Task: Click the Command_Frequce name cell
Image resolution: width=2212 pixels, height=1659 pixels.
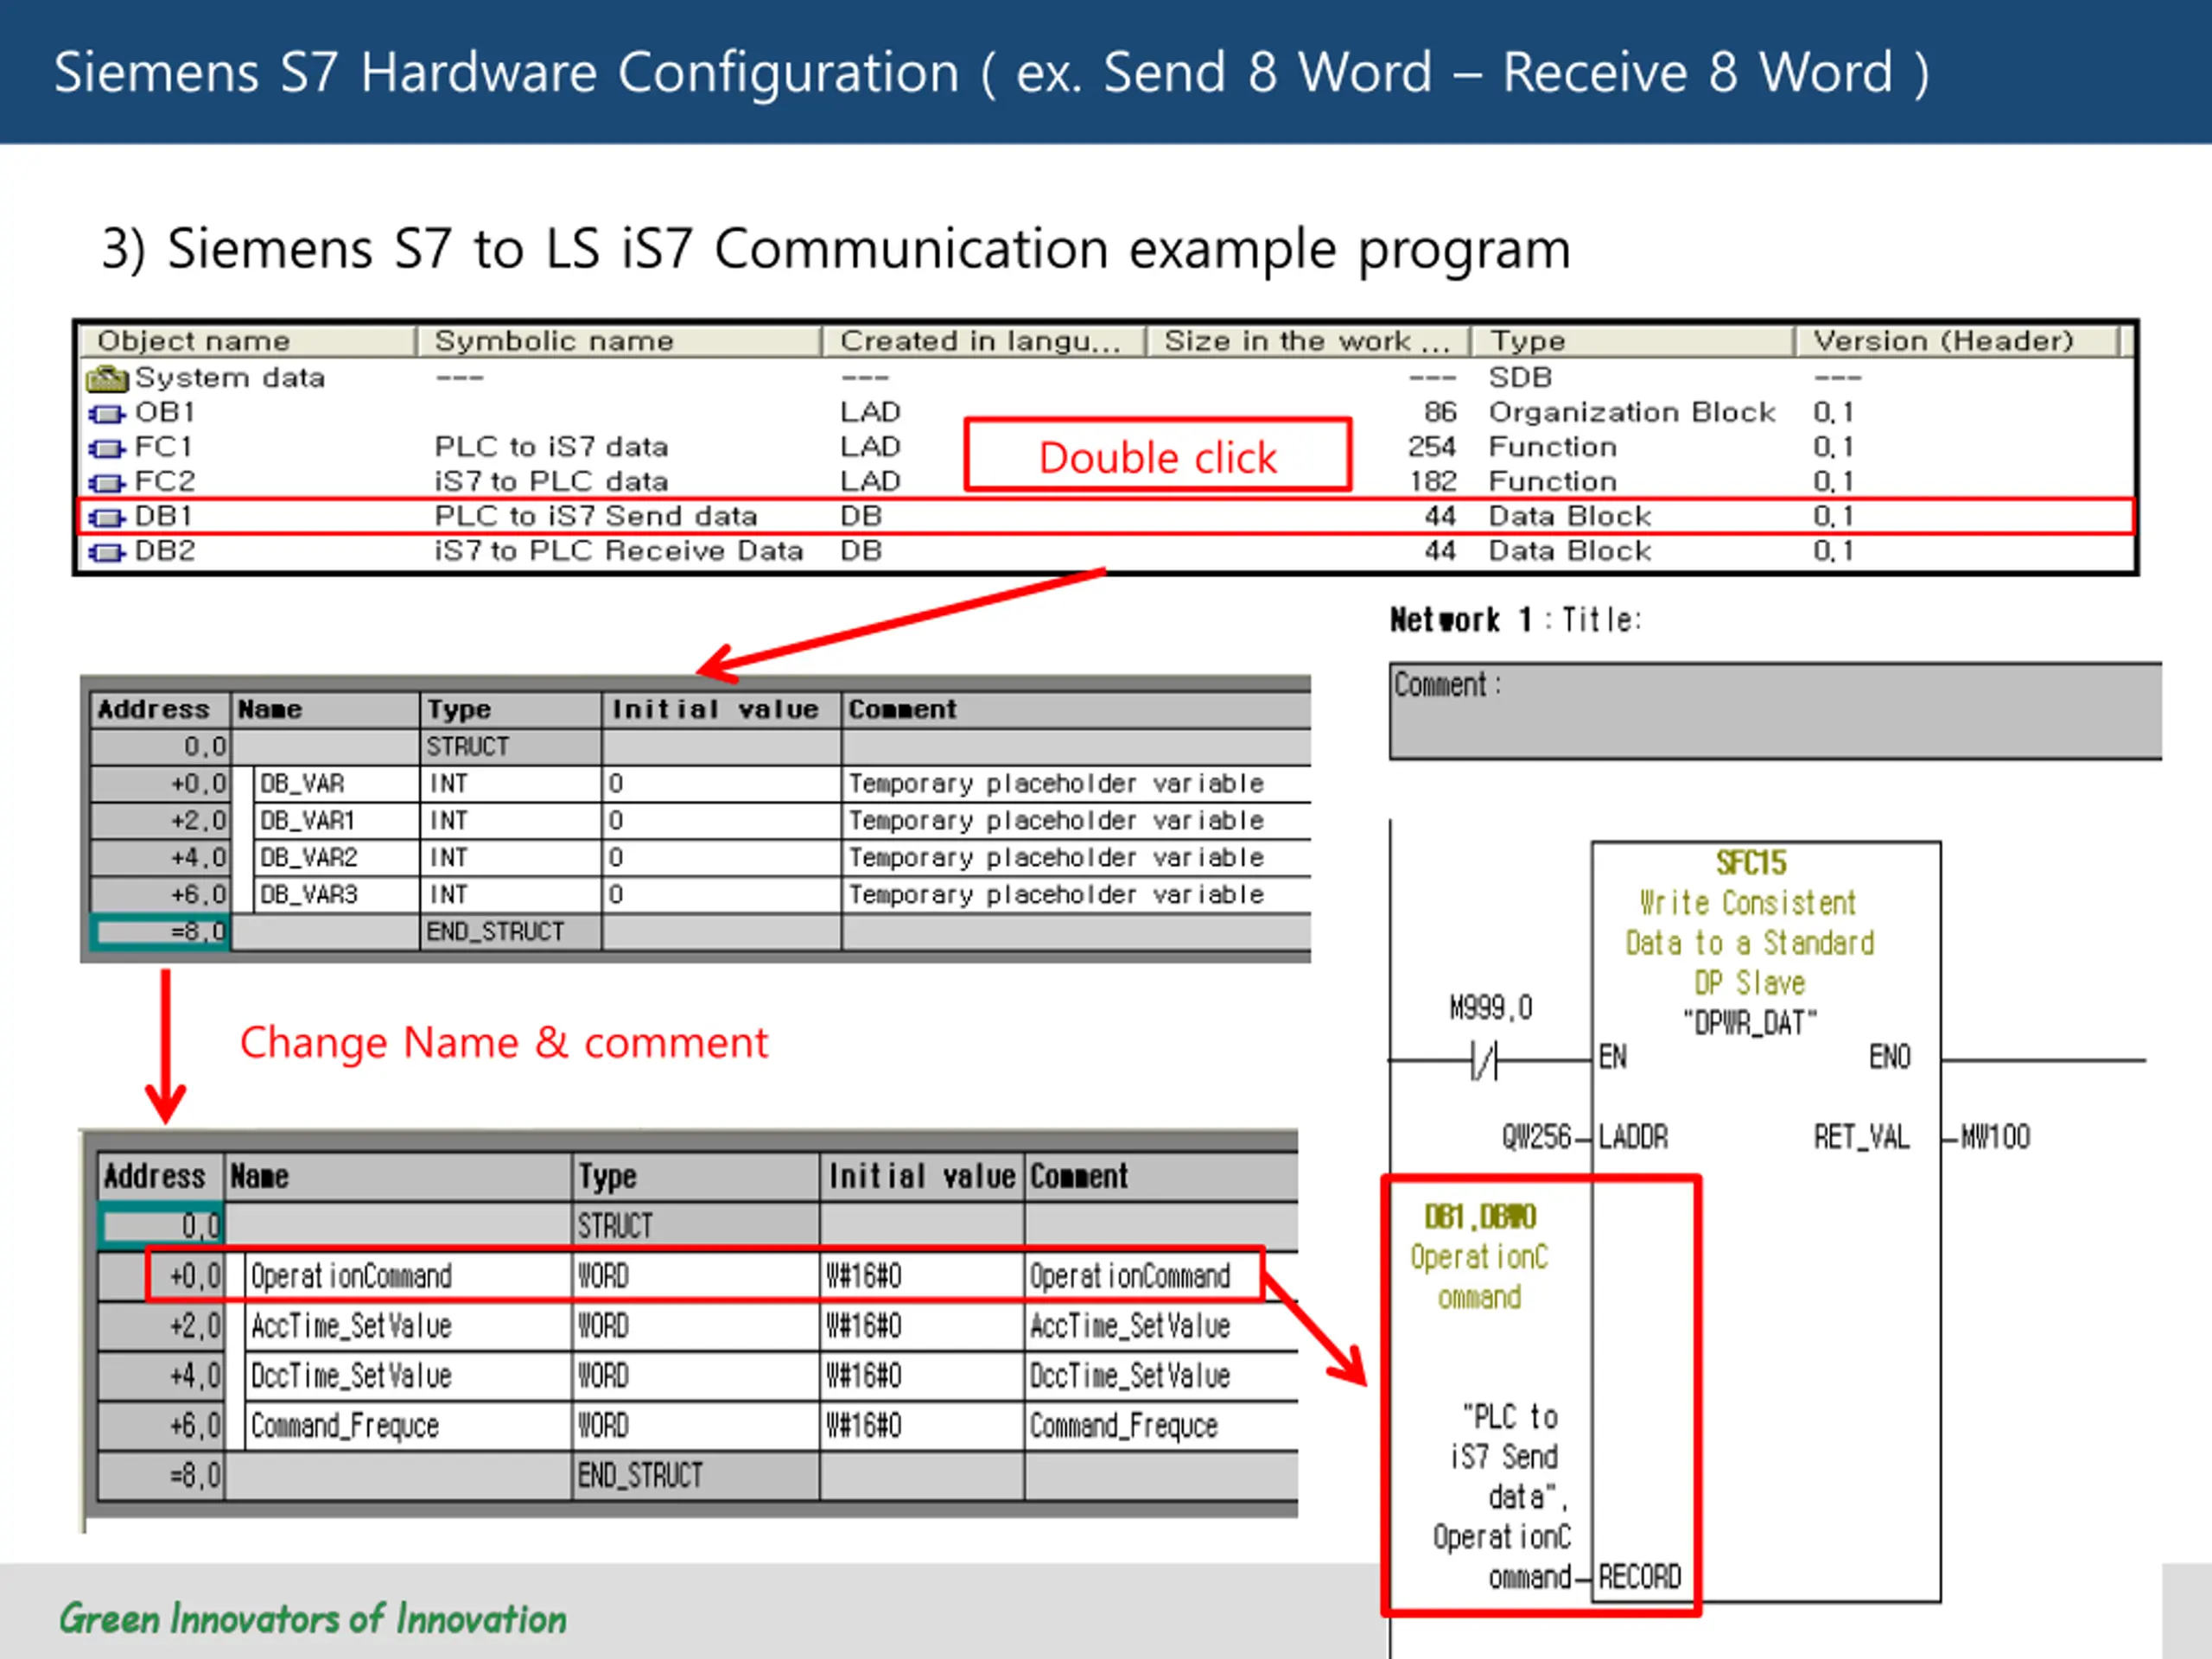Action: coord(408,1426)
